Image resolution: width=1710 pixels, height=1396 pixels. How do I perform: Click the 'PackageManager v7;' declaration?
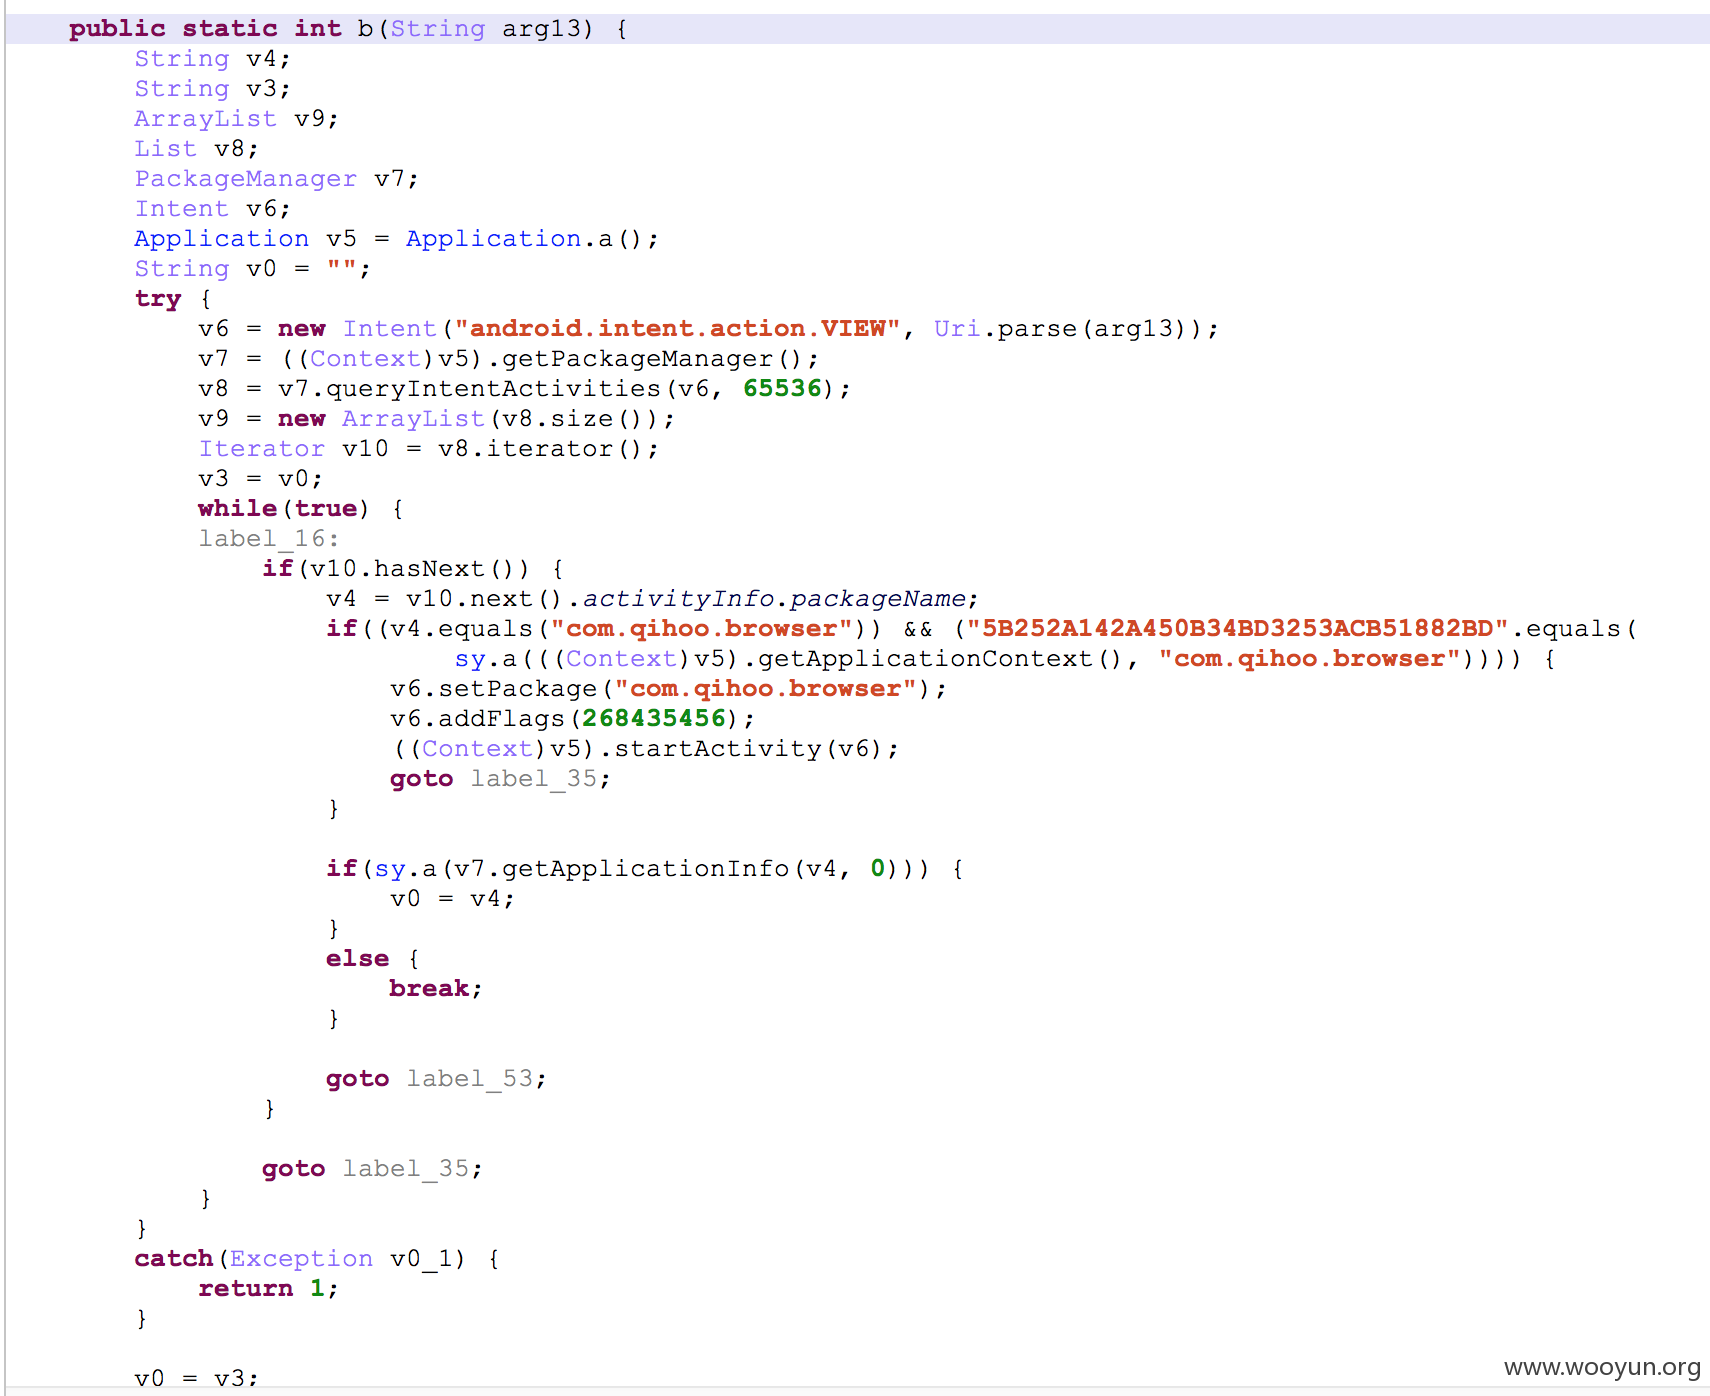click(x=276, y=179)
